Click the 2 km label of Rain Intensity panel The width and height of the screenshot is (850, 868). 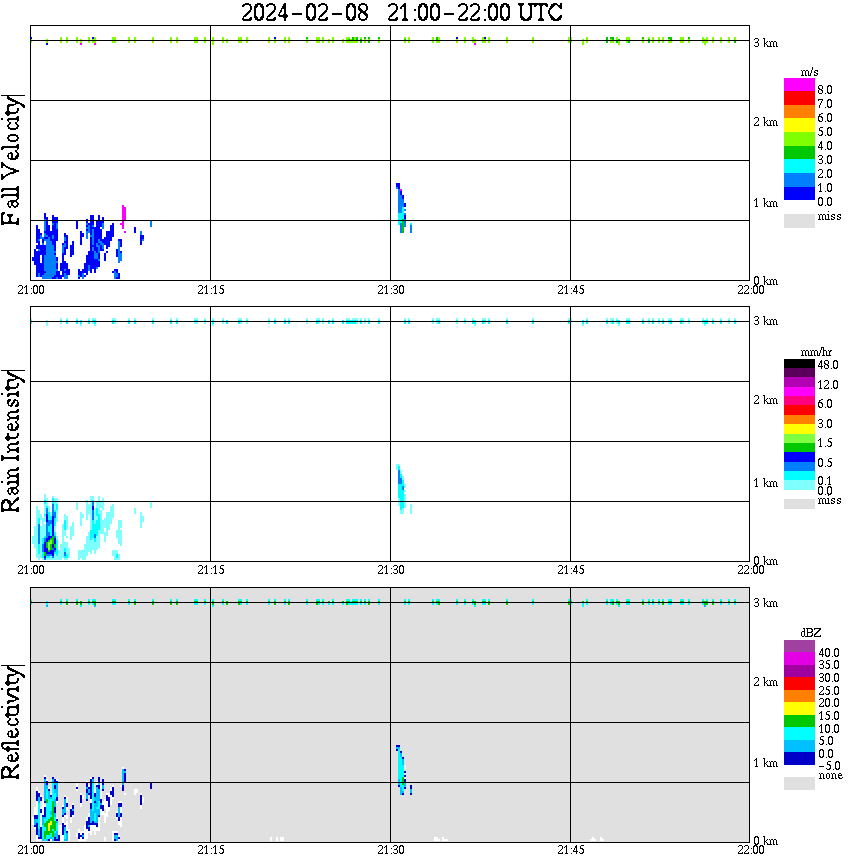click(x=765, y=400)
